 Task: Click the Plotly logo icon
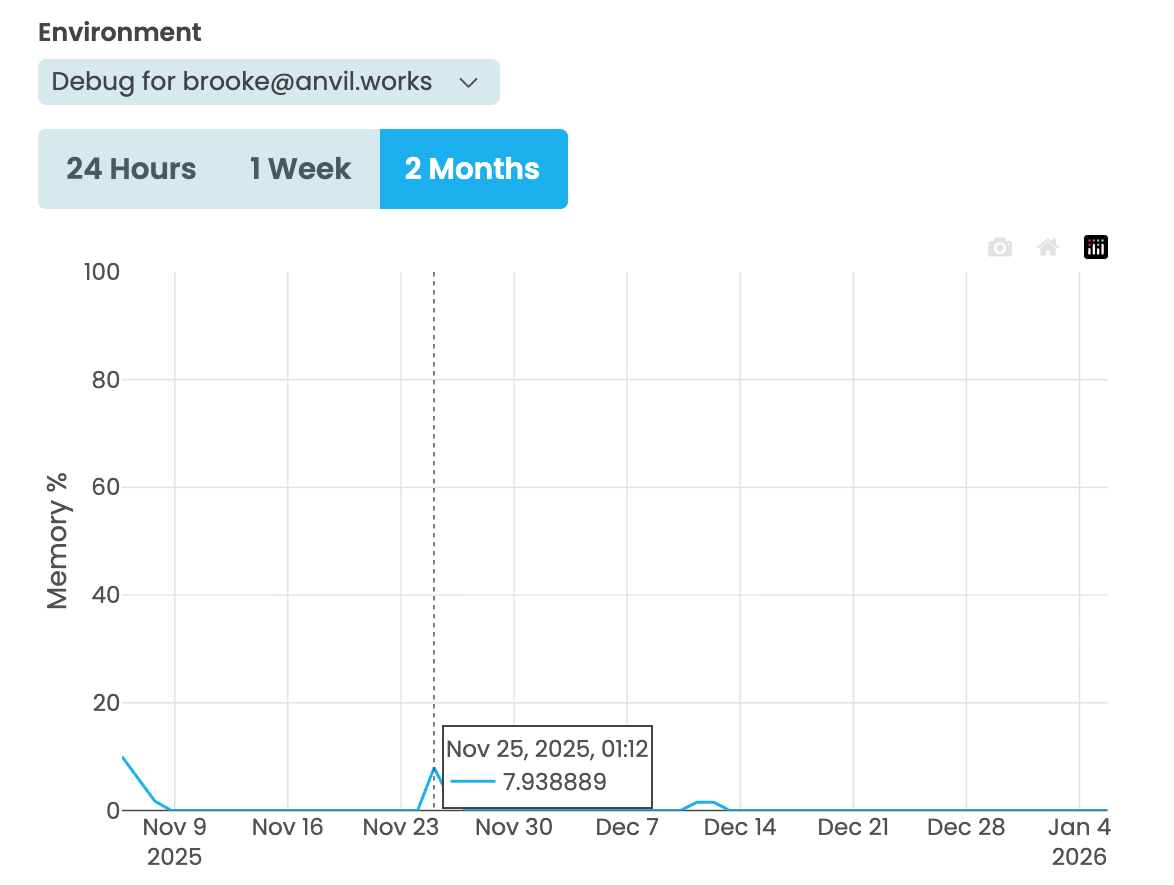point(1095,246)
